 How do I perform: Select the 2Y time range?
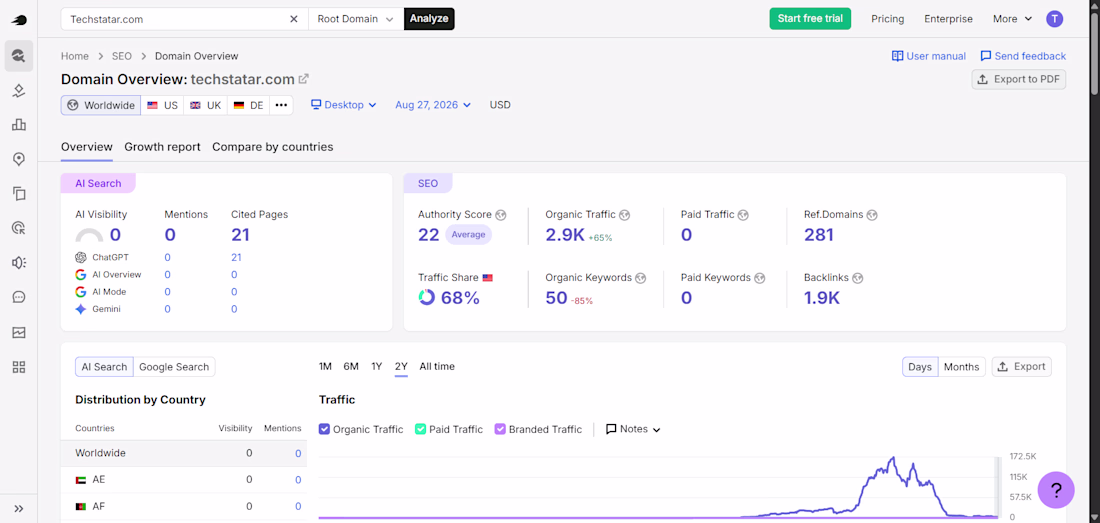(401, 366)
